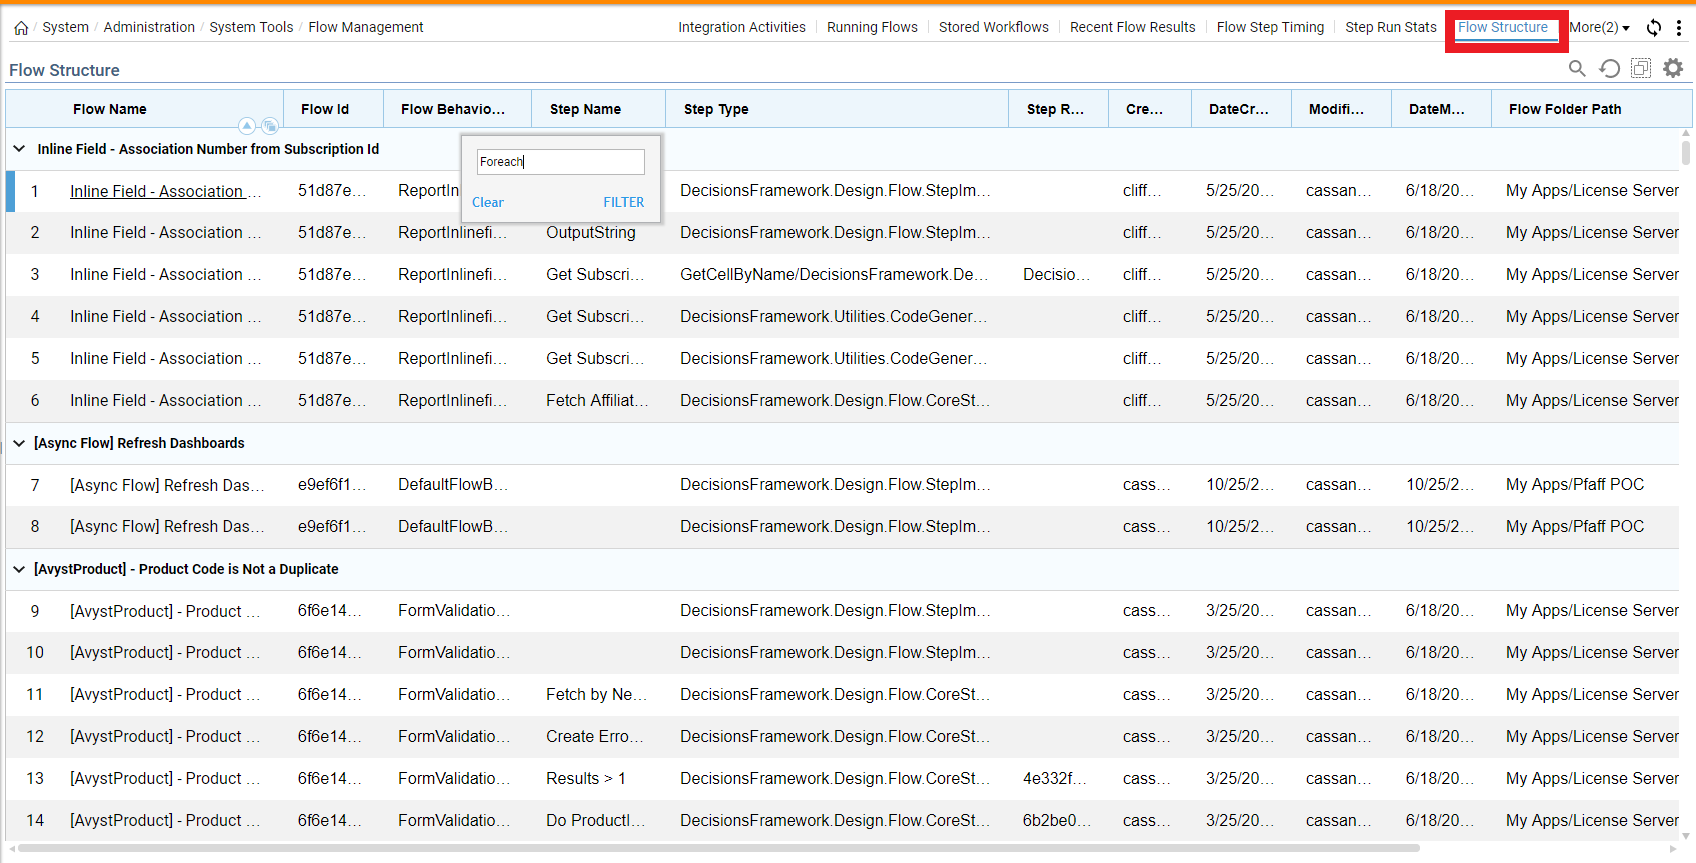The height and width of the screenshot is (863, 1696).
Task: Switch to the Flow Step Timing tab
Action: pos(1270,27)
